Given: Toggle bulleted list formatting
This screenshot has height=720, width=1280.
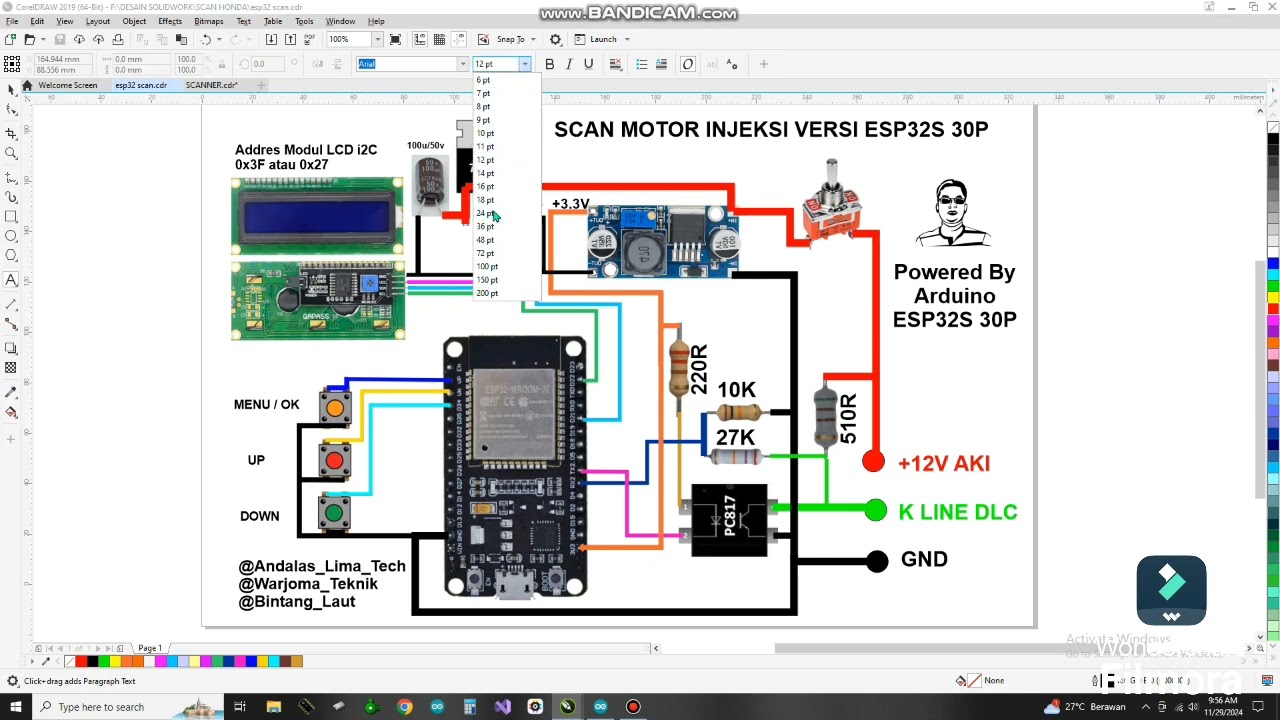Looking at the screenshot, I should click(642, 64).
